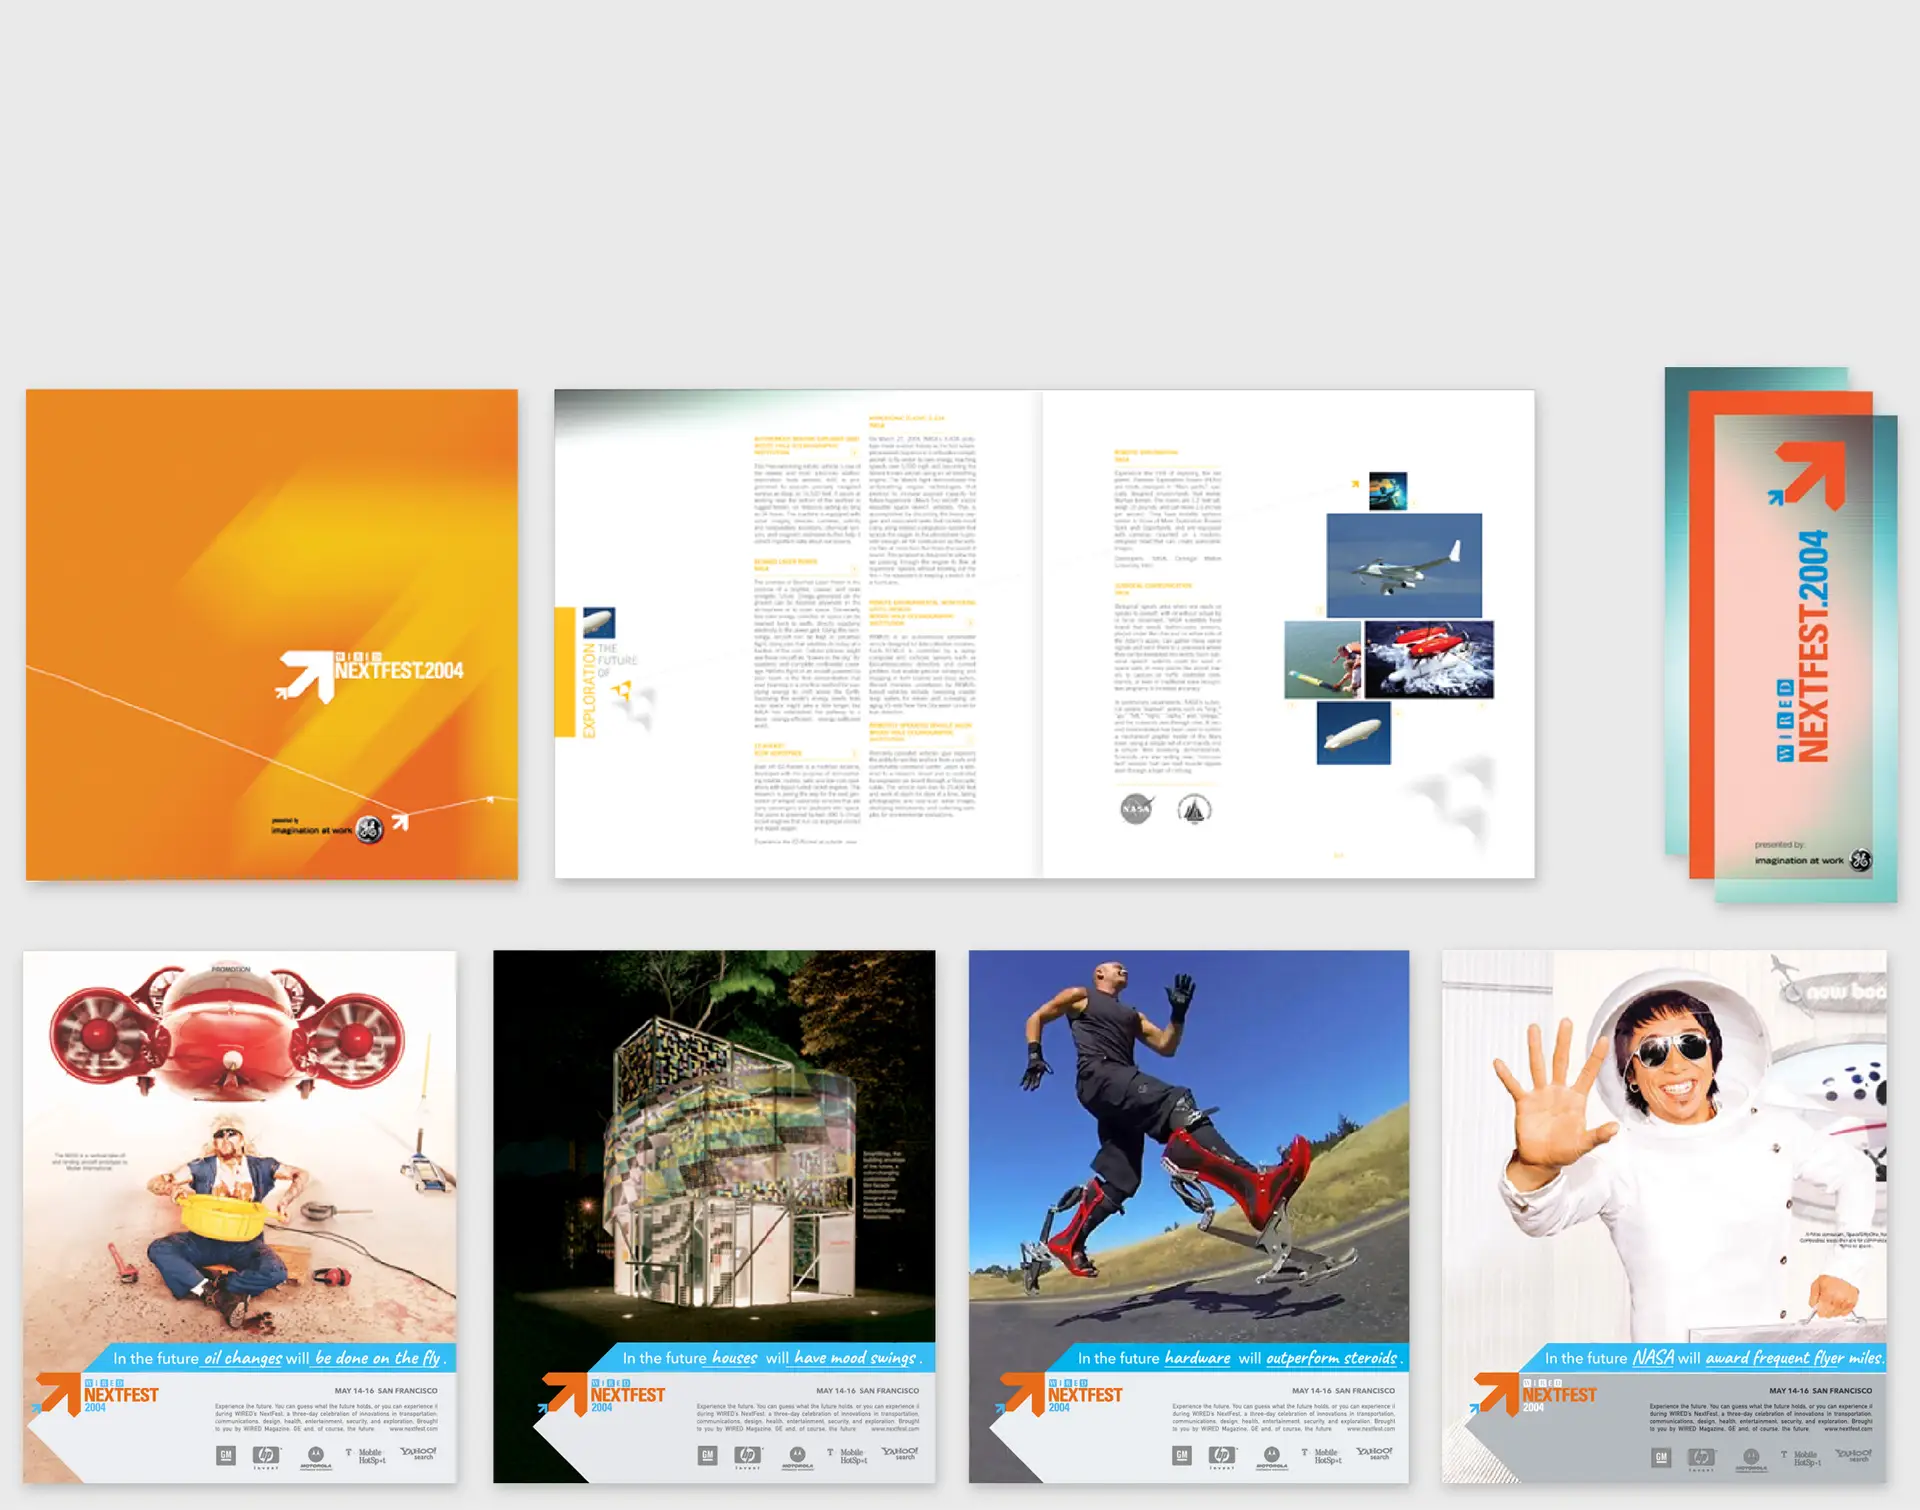Screen dimensions: 1920x1510
Task: Click the 'imagination at work' text on orange cover
Action: pos(311,830)
